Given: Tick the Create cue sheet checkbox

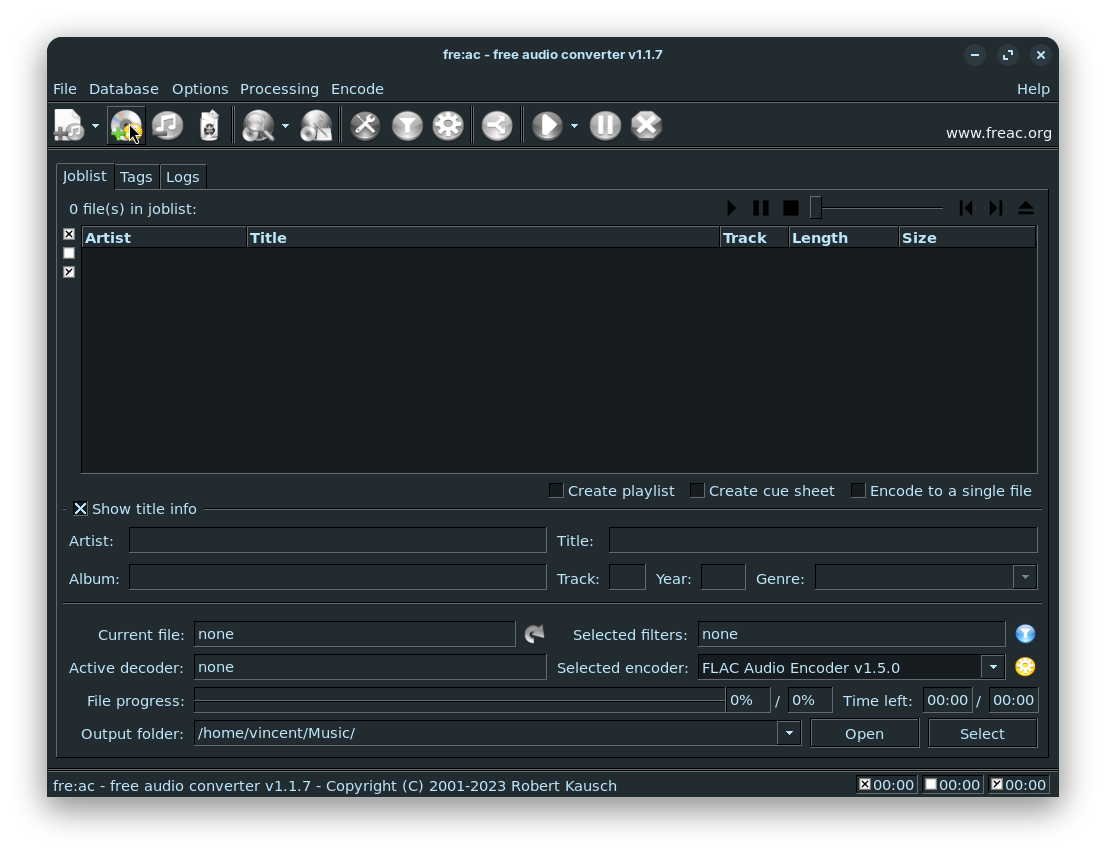Looking at the screenshot, I should 697,491.
